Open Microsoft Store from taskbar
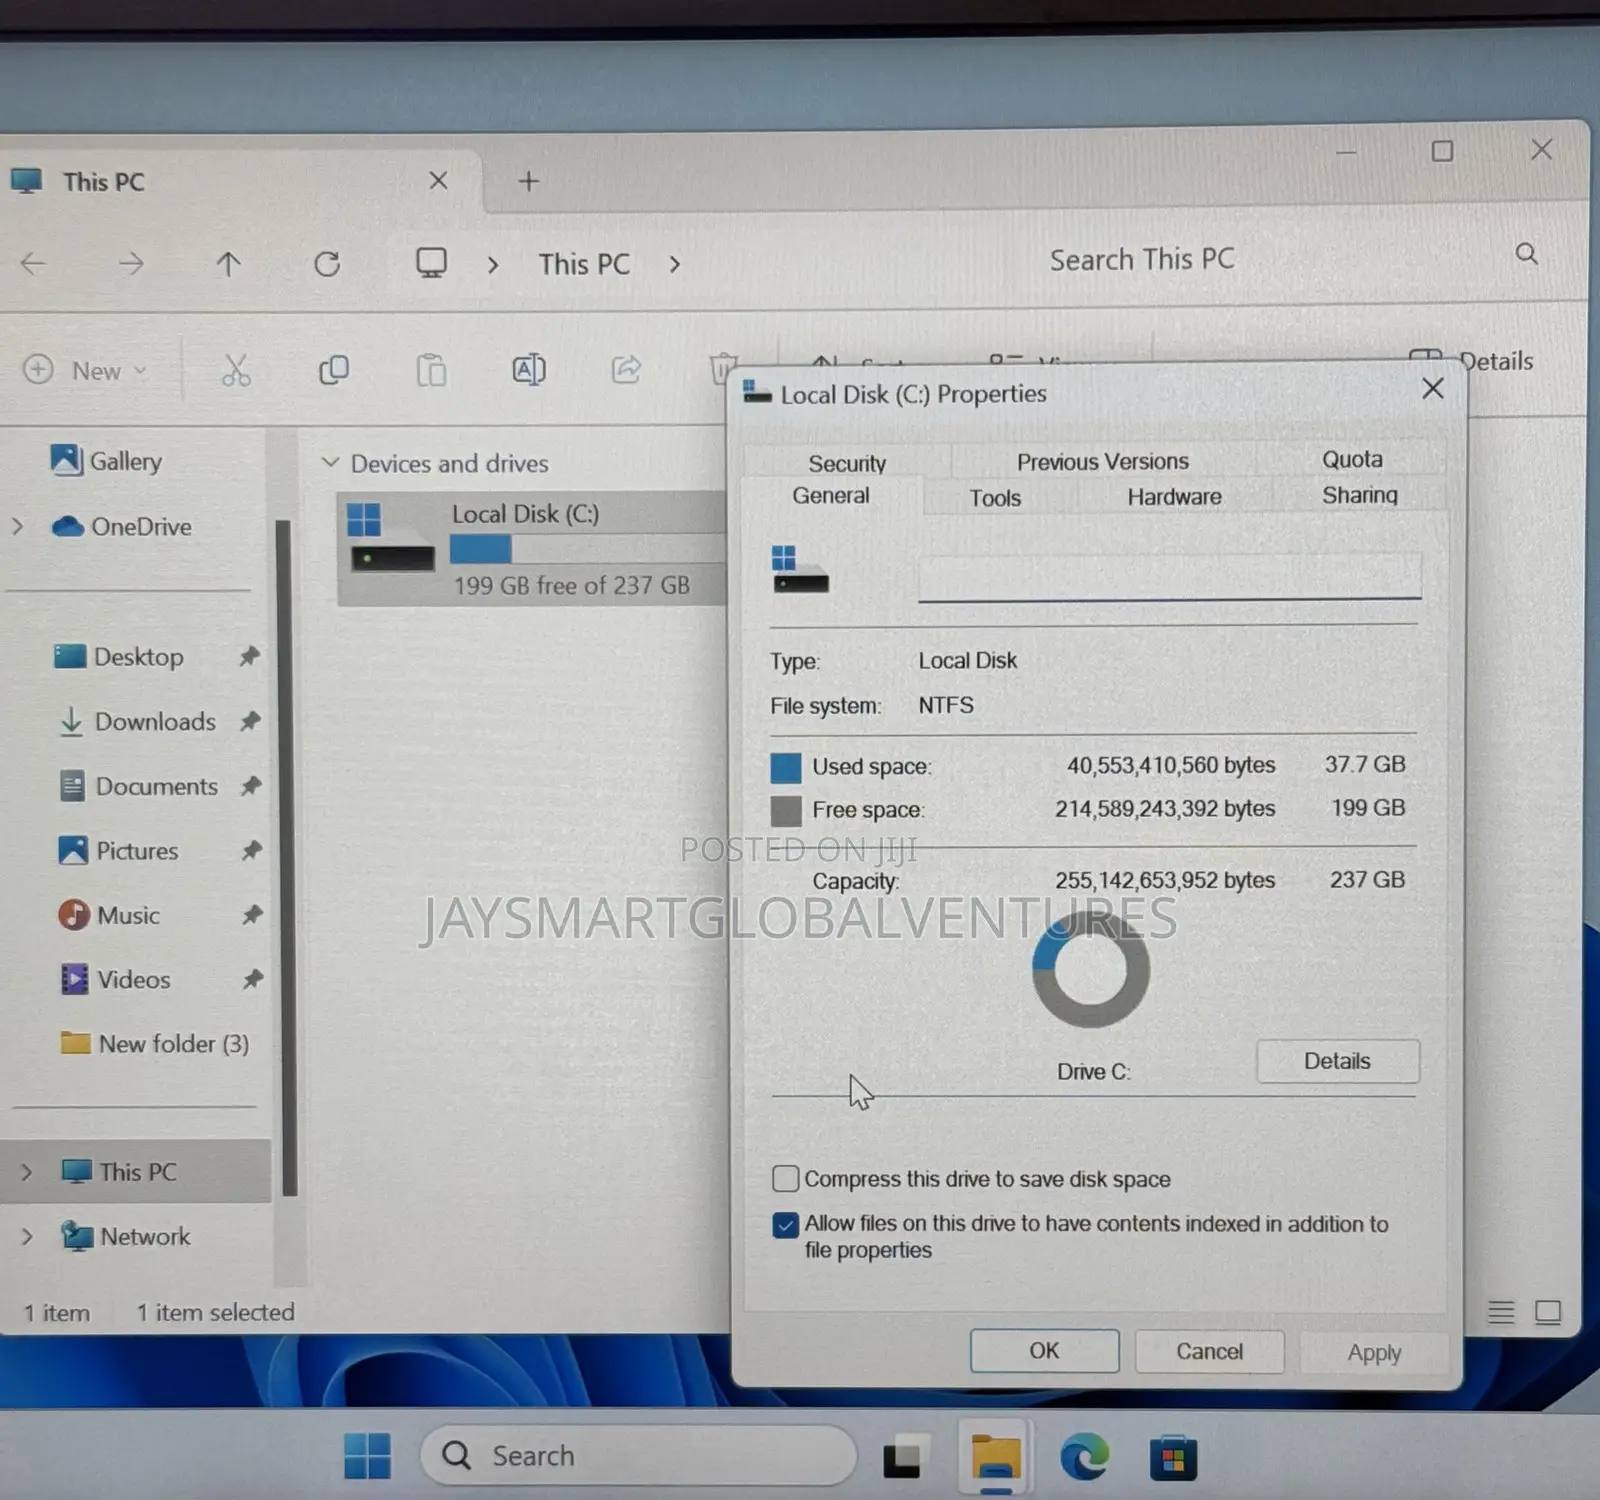Image resolution: width=1600 pixels, height=1500 pixels. tap(1174, 1458)
